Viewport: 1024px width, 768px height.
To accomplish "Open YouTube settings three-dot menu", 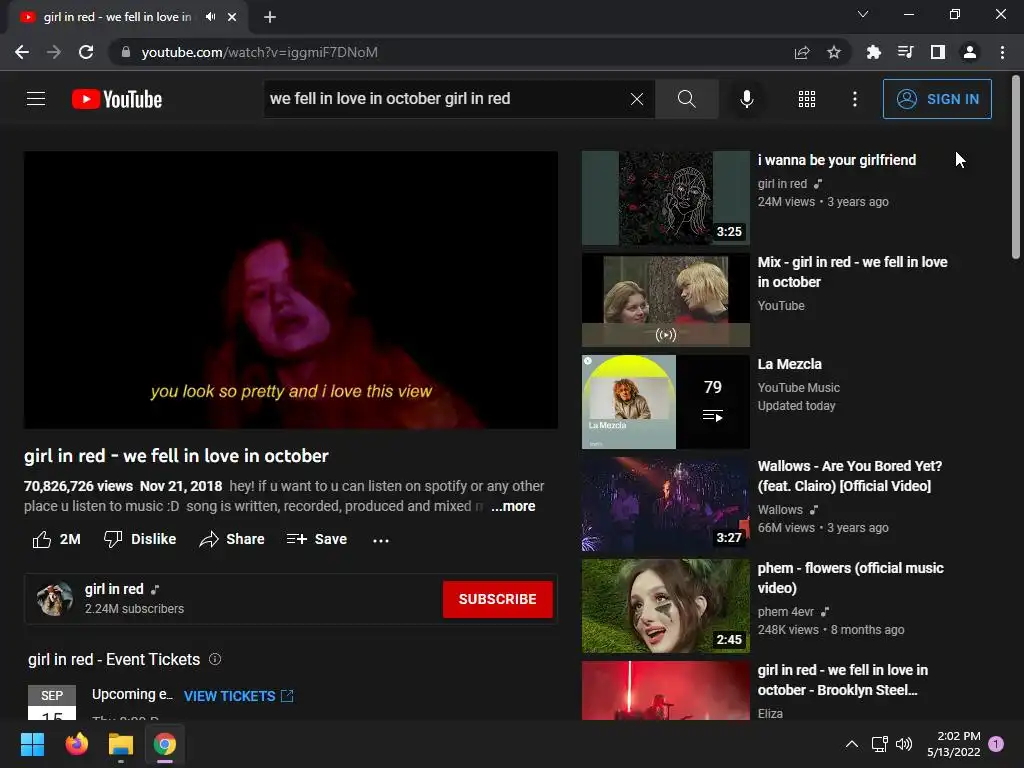I will click(x=855, y=99).
